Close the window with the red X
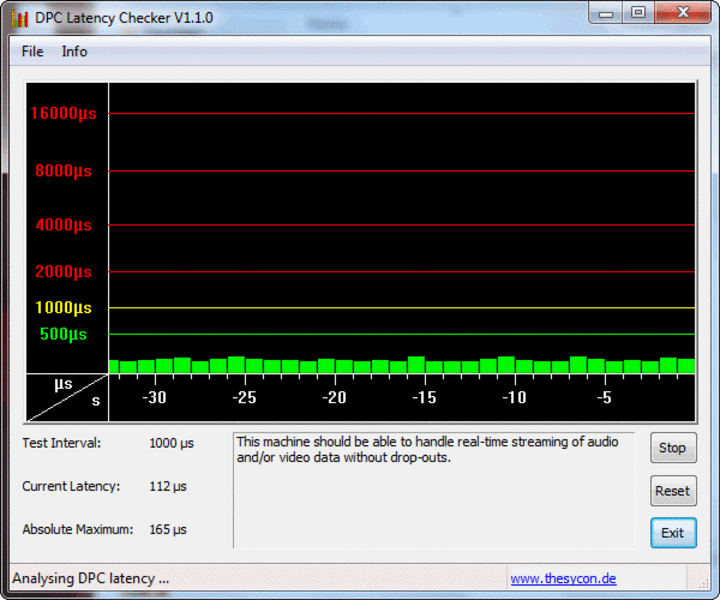The height and width of the screenshot is (600, 720). (682, 13)
